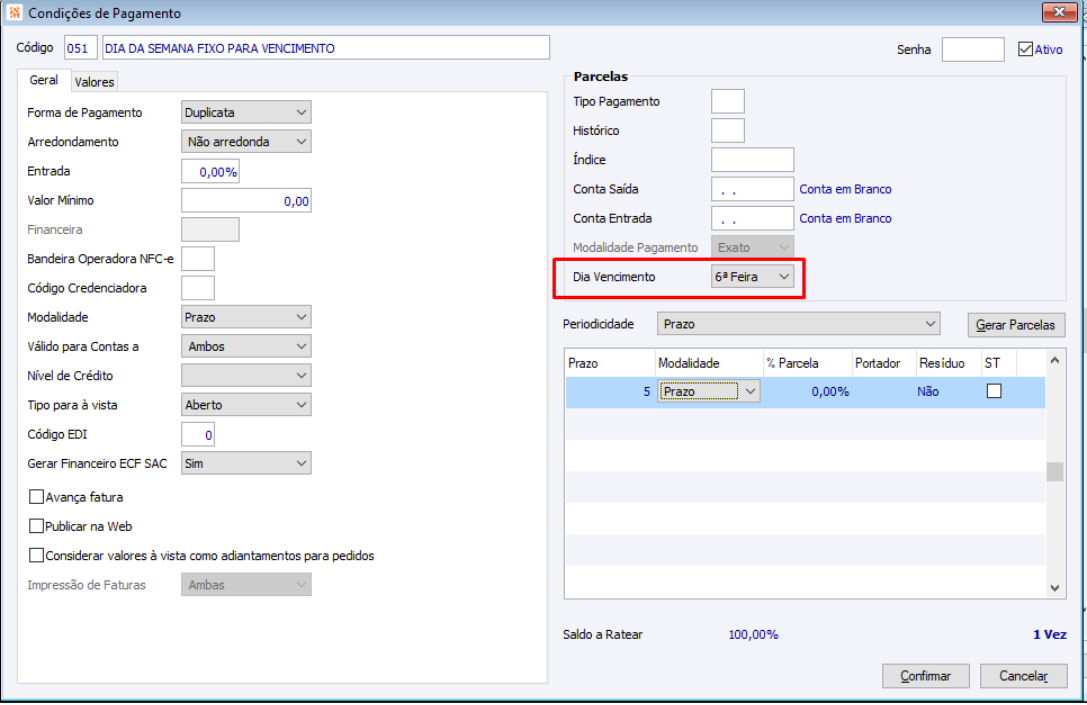1087x705 pixels.
Task: Open the Nível de Crédito dropdown
Action: click(246, 375)
